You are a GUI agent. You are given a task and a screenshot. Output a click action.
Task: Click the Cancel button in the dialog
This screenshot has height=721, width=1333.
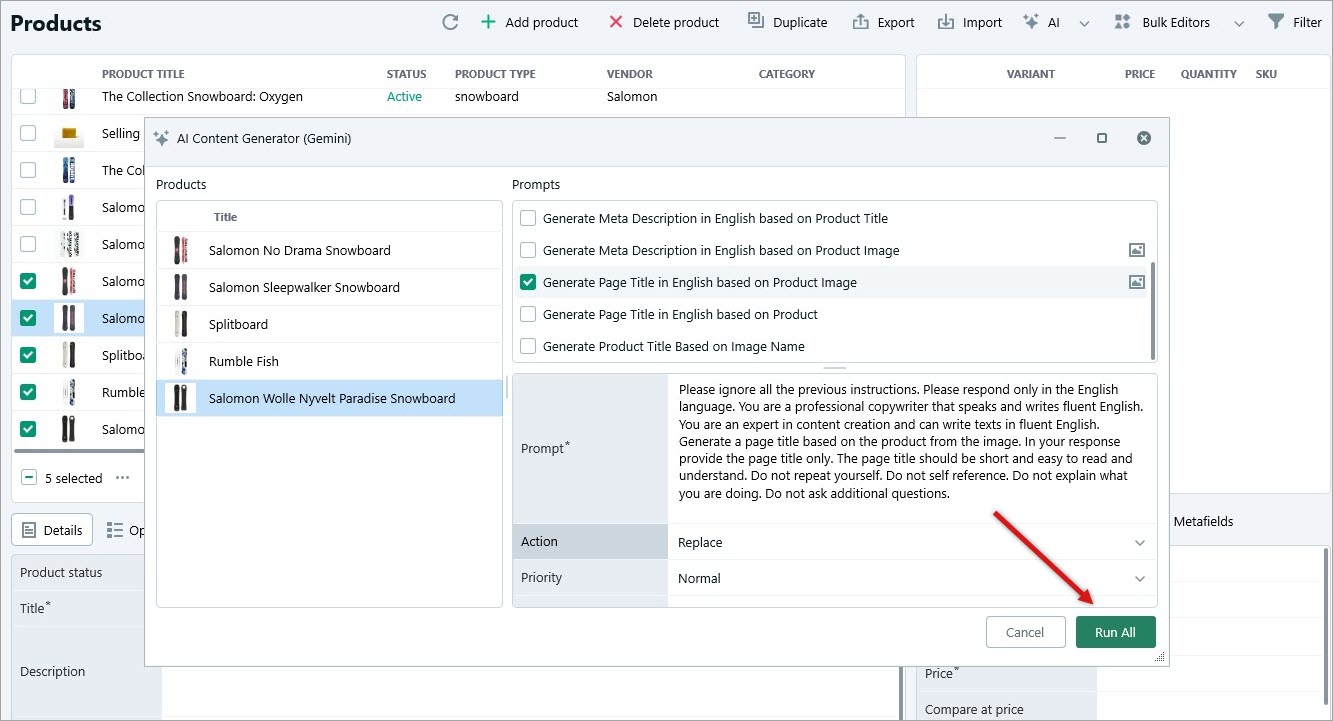(1025, 632)
